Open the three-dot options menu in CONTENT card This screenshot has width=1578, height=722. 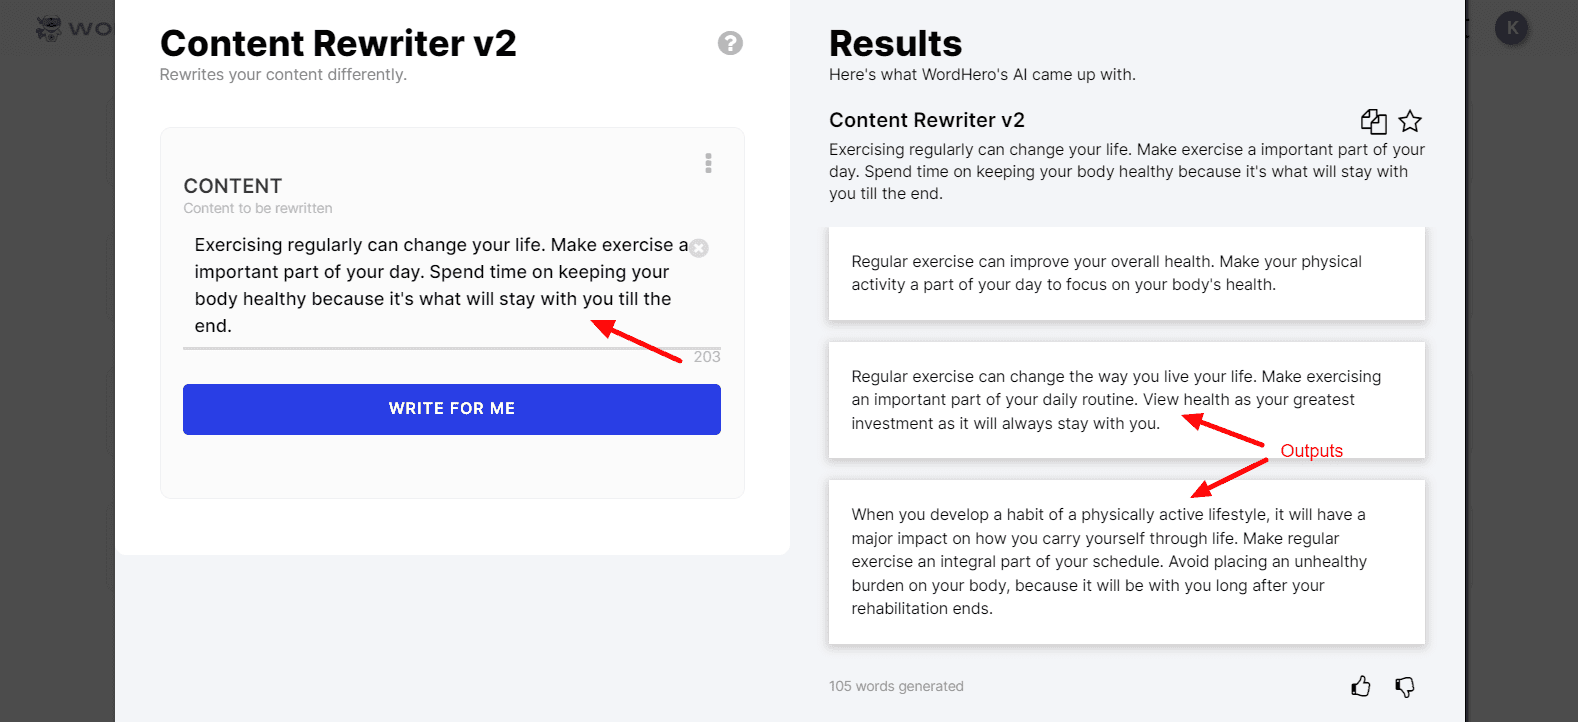[708, 163]
